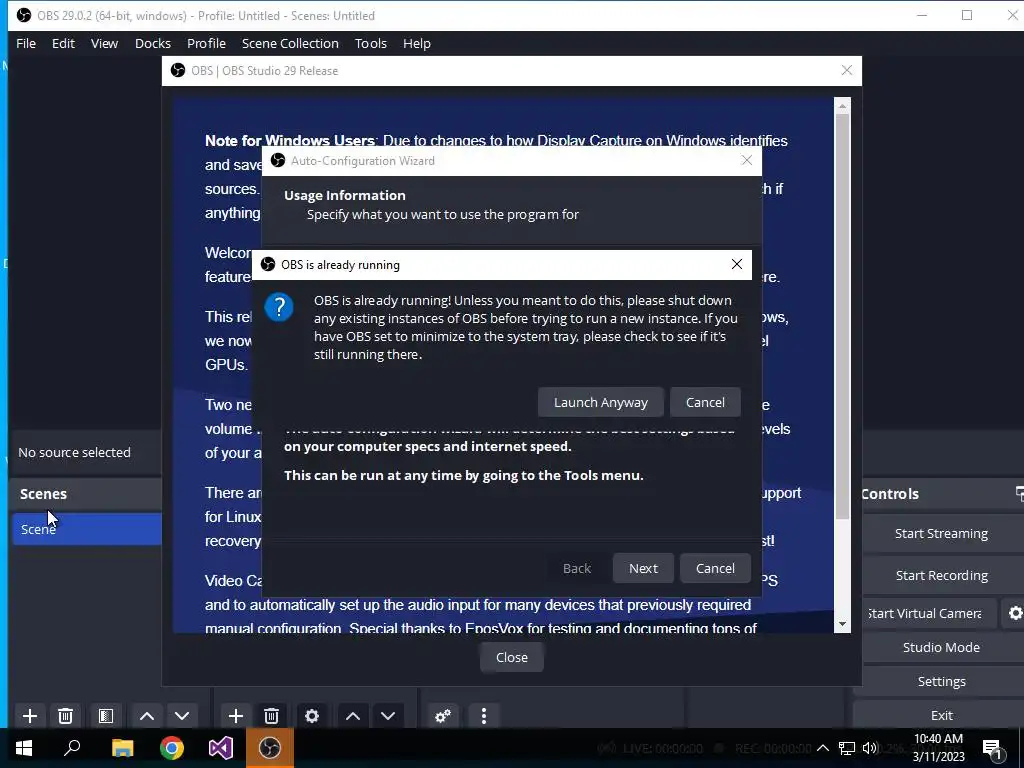Click Next in Auto-Configuration Wizard

[643, 568]
